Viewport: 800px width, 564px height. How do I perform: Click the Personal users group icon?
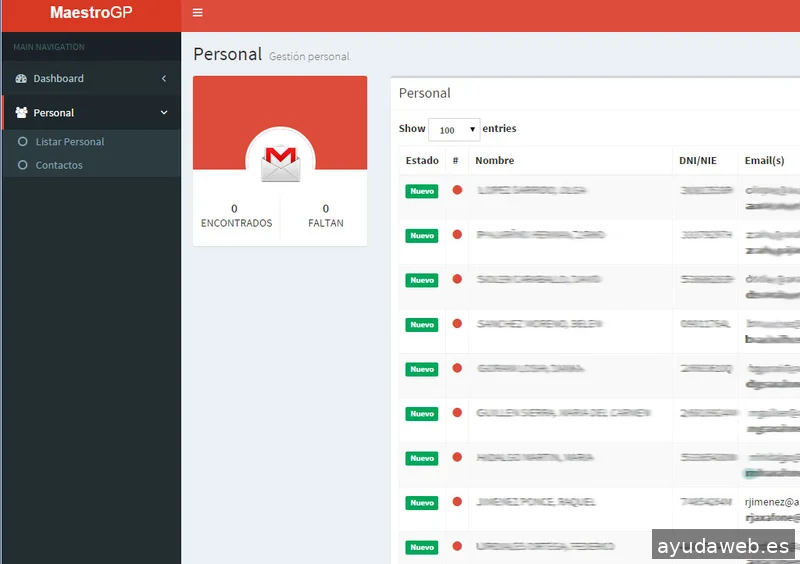point(21,113)
